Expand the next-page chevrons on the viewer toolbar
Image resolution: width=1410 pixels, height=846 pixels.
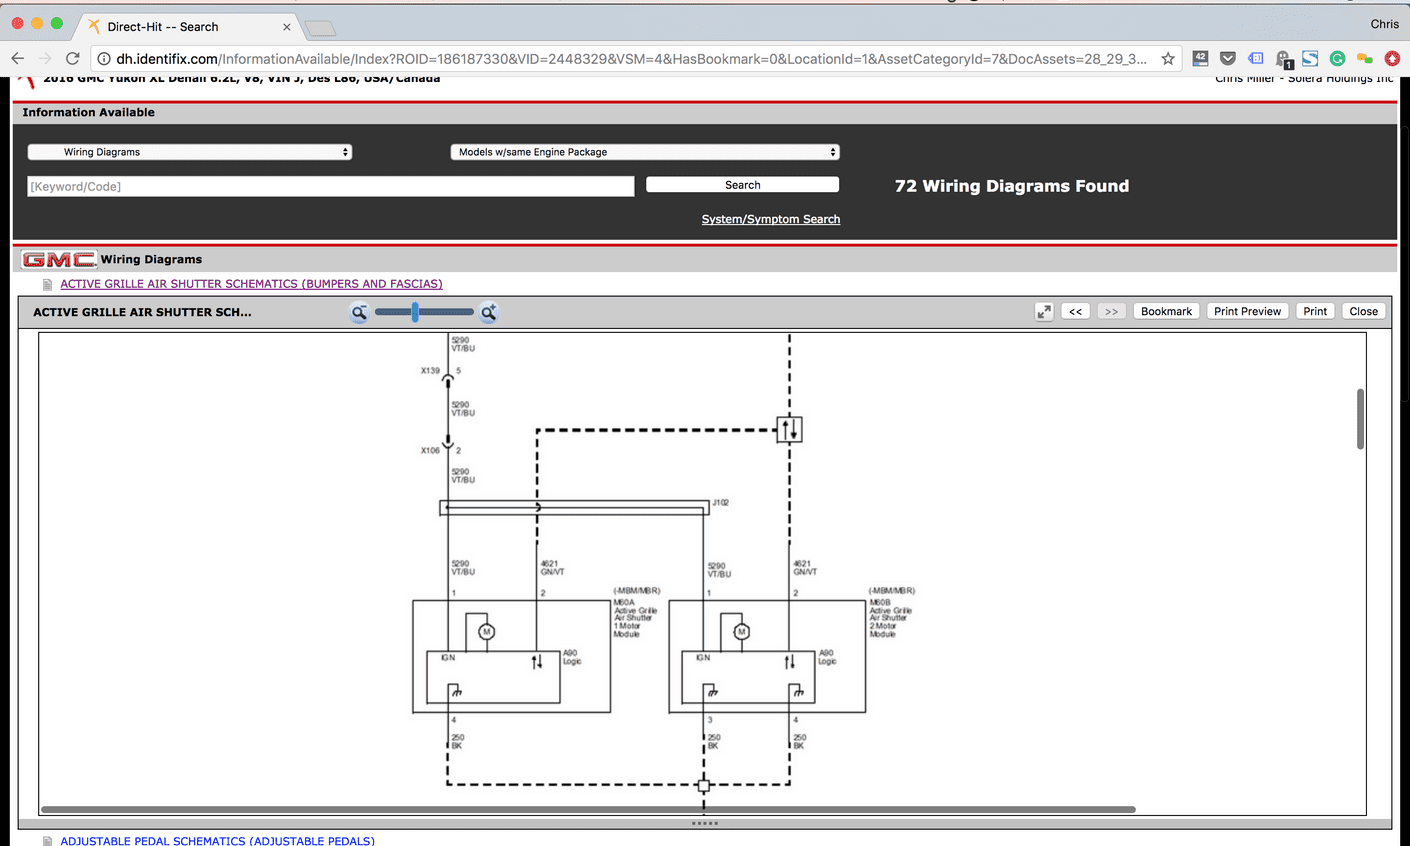[1111, 311]
